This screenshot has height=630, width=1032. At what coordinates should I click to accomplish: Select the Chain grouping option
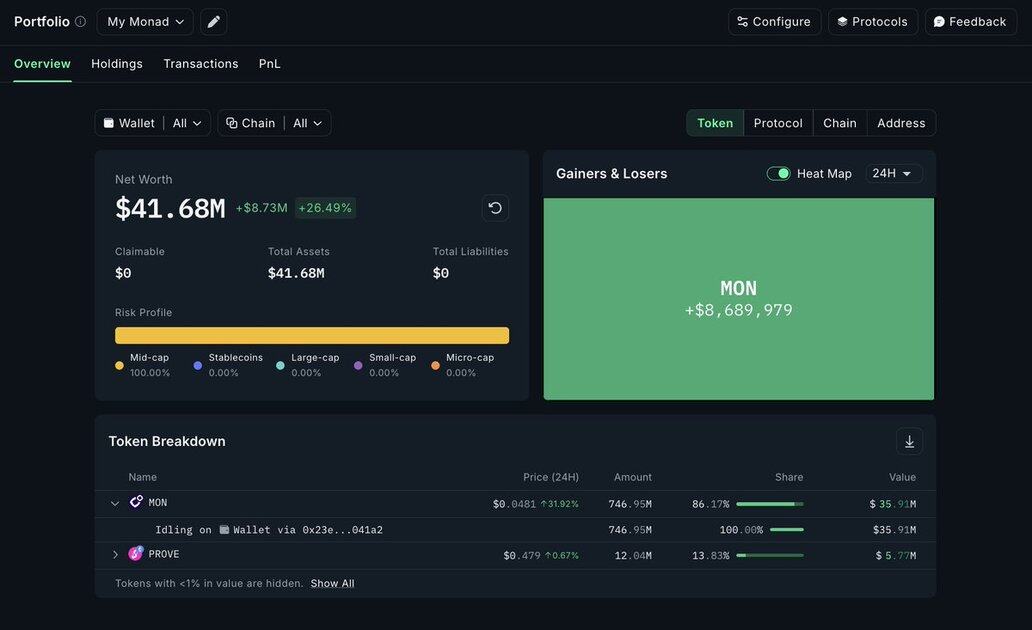839,123
